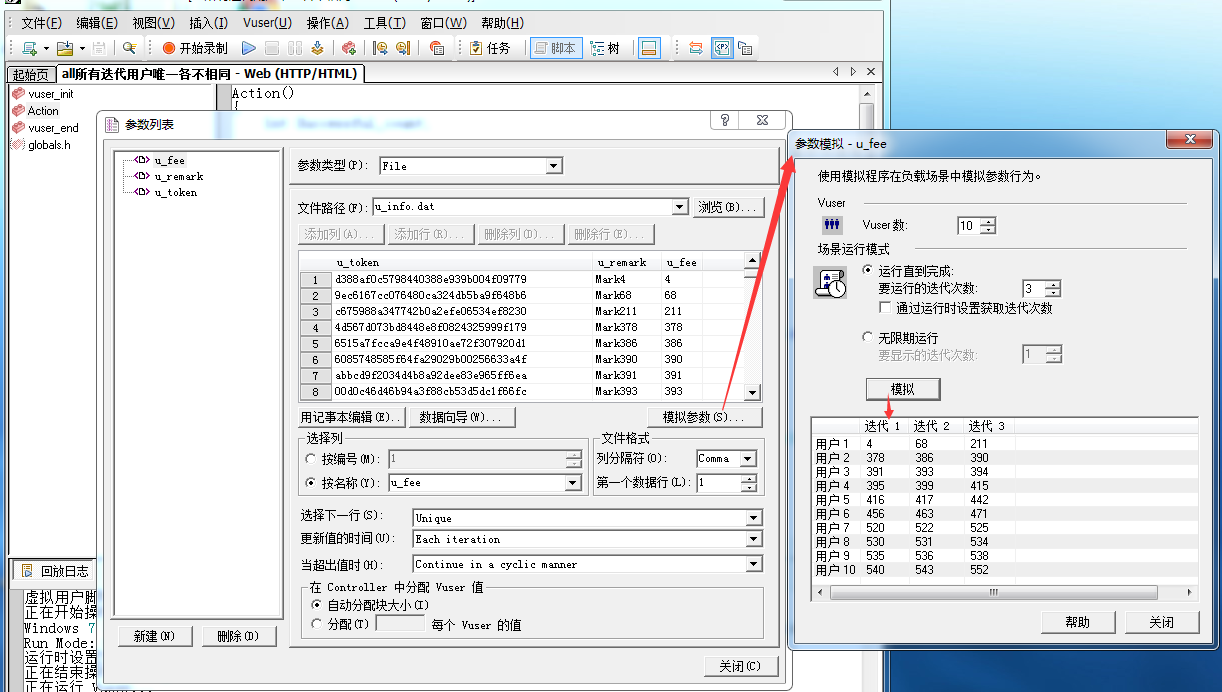Click the red cube toolbar icon before 任务
This screenshot has height=692, width=1222.
pyautogui.click(x=436, y=48)
